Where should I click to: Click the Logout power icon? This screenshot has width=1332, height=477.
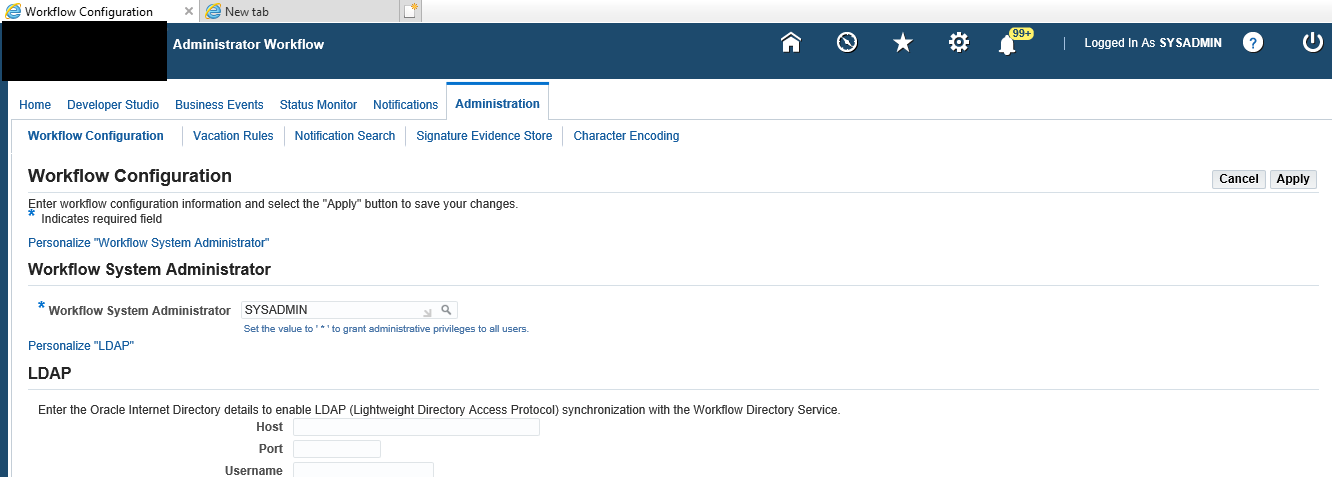point(1312,43)
